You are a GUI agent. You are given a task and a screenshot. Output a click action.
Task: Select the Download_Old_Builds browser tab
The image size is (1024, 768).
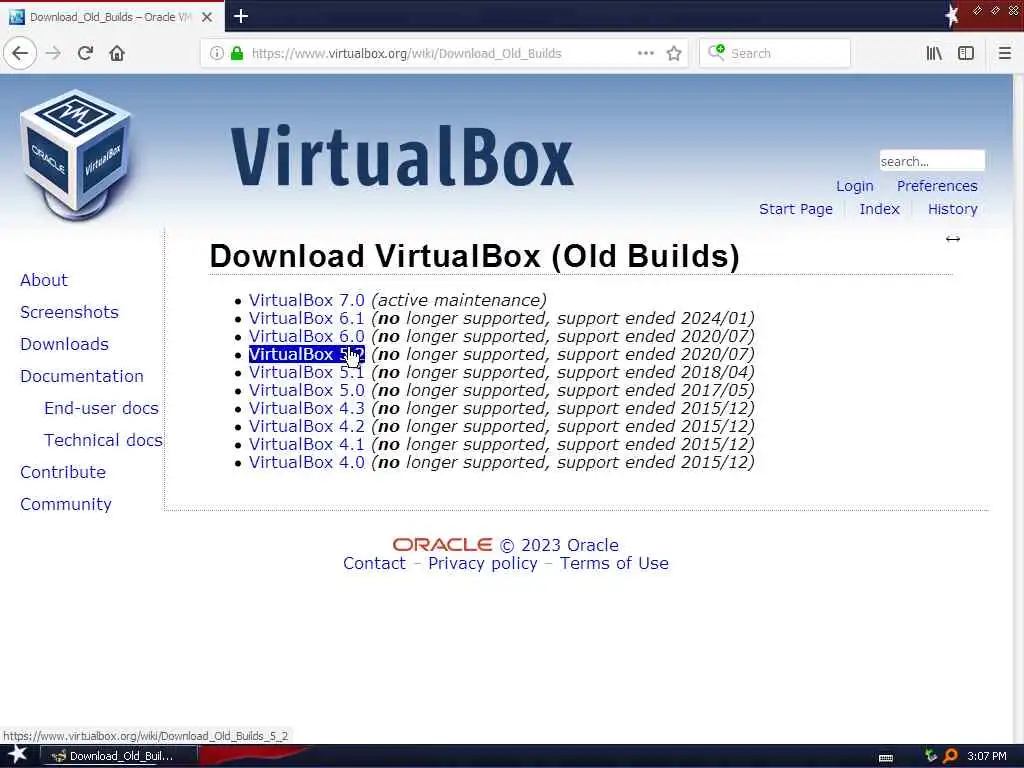pos(112,17)
